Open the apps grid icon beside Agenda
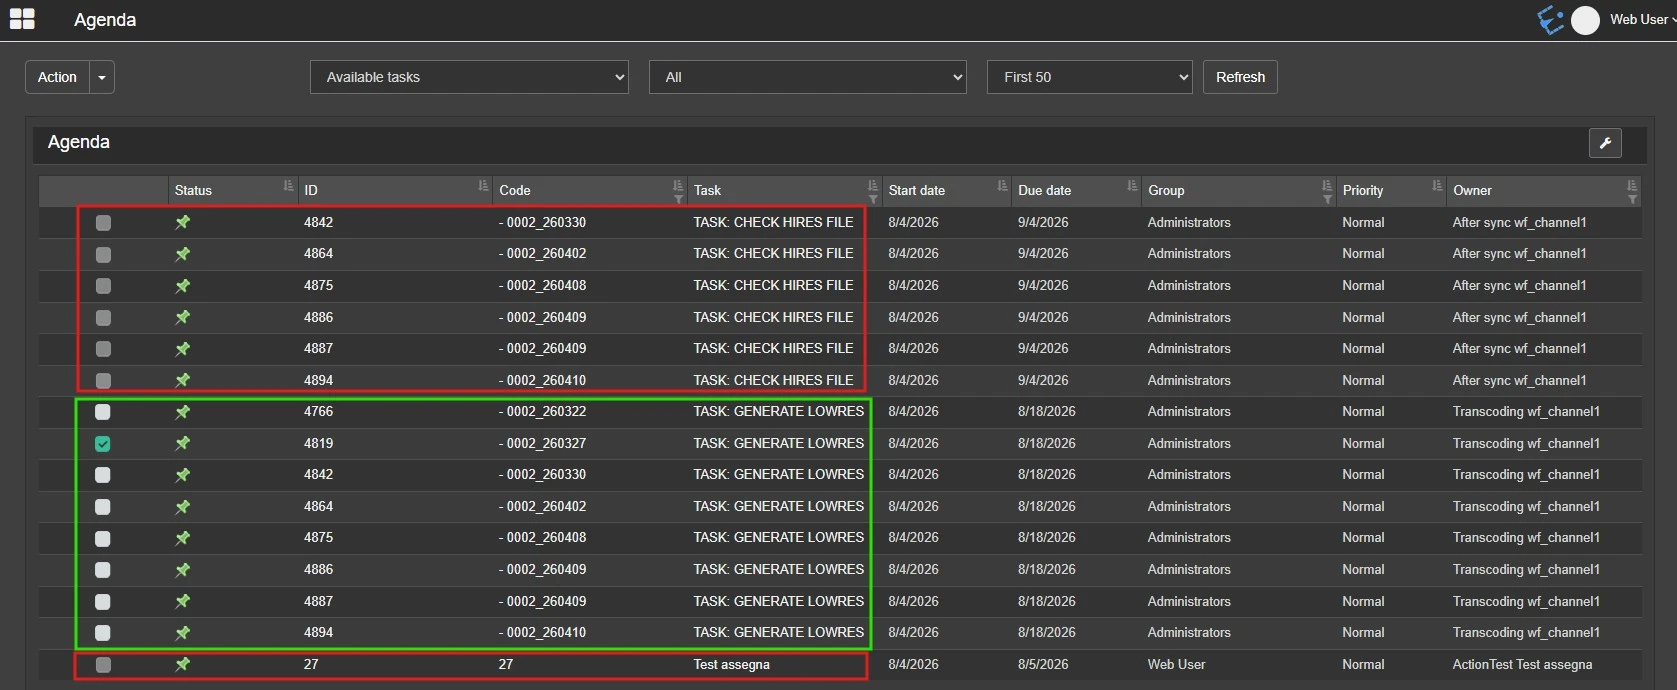1677x690 pixels. coord(22,19)
